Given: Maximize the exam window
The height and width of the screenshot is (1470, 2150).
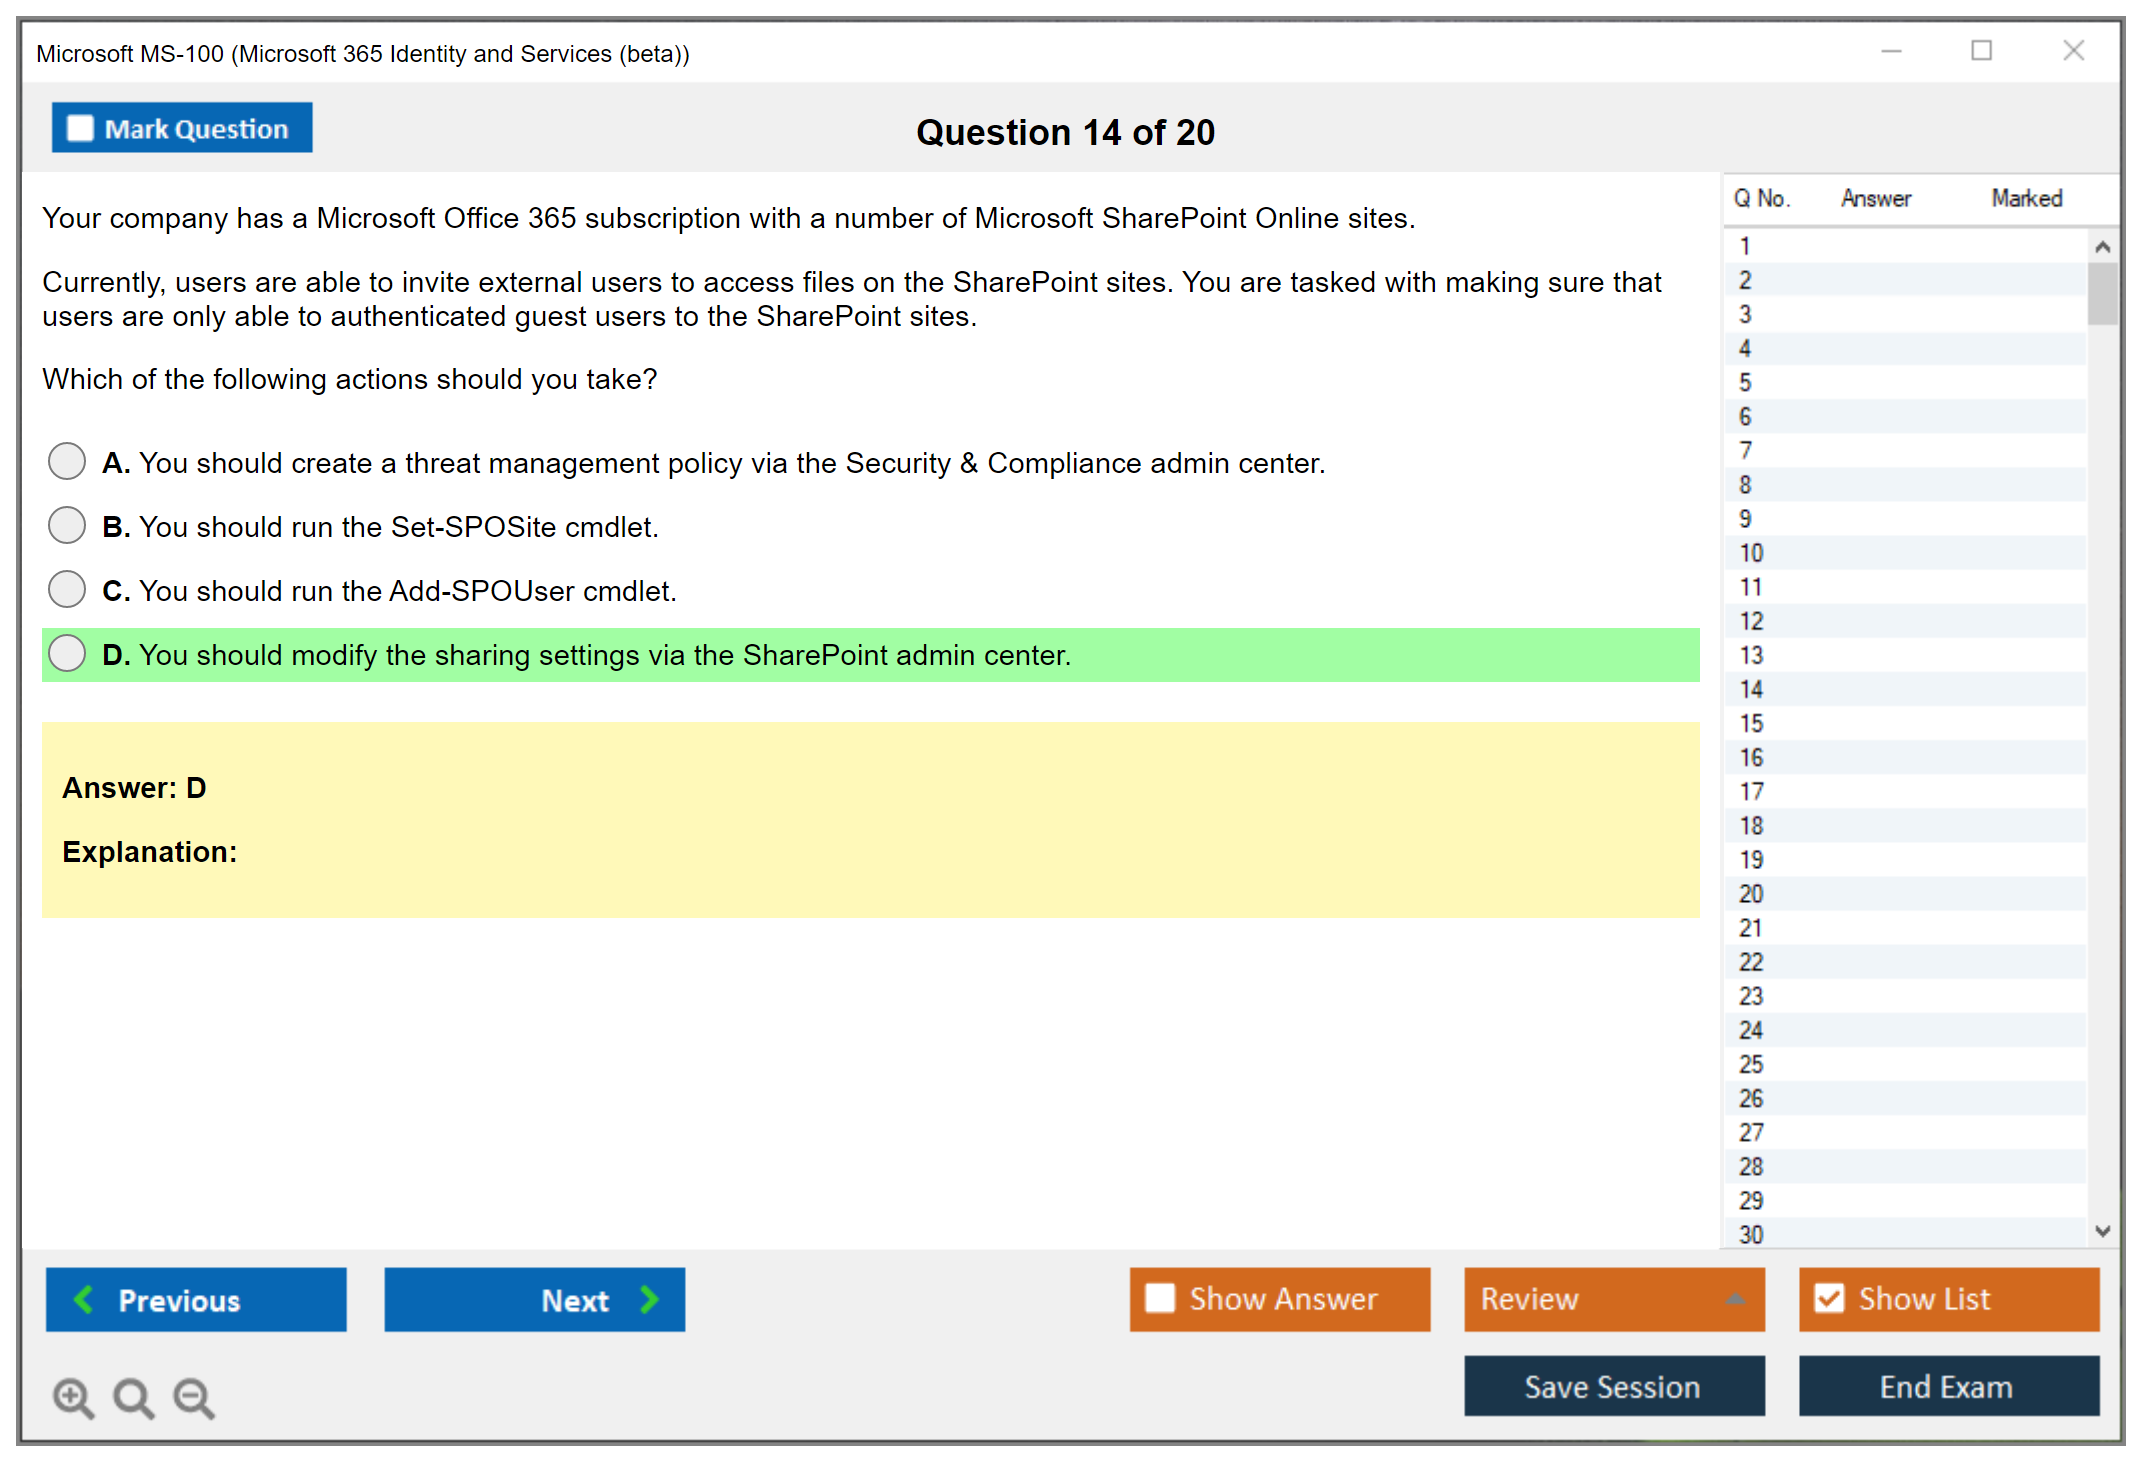Looking at the screenshot, I should [x=1981, y=51].
